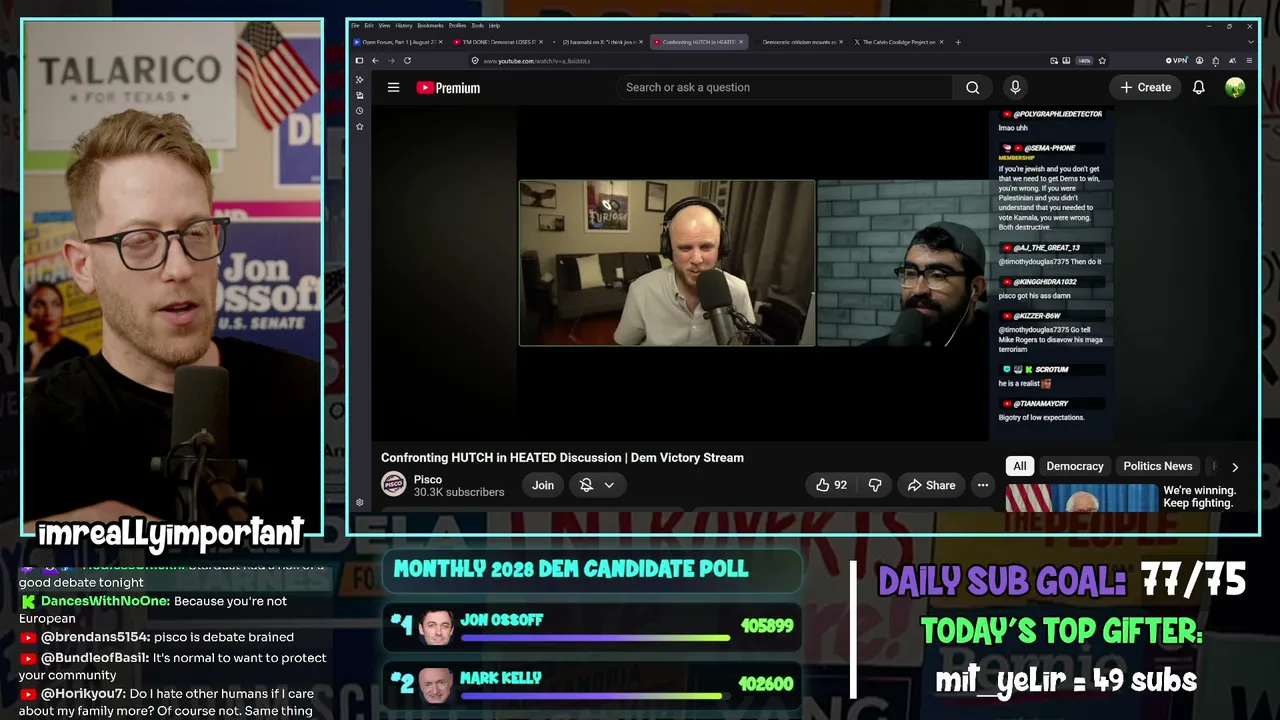The width and height of the screenshot is (1280, 720).
Task: Click the YouTube search magnifier button
Action: pyautogui.click(x=972, y=88)
